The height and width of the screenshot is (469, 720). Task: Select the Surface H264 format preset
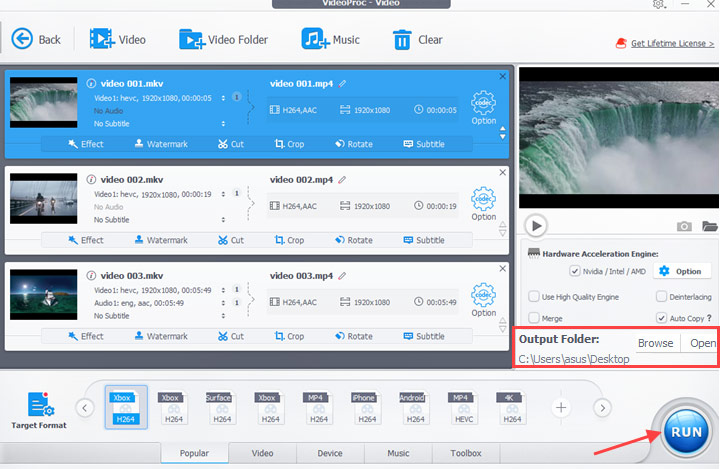click(x=222, y=408)
